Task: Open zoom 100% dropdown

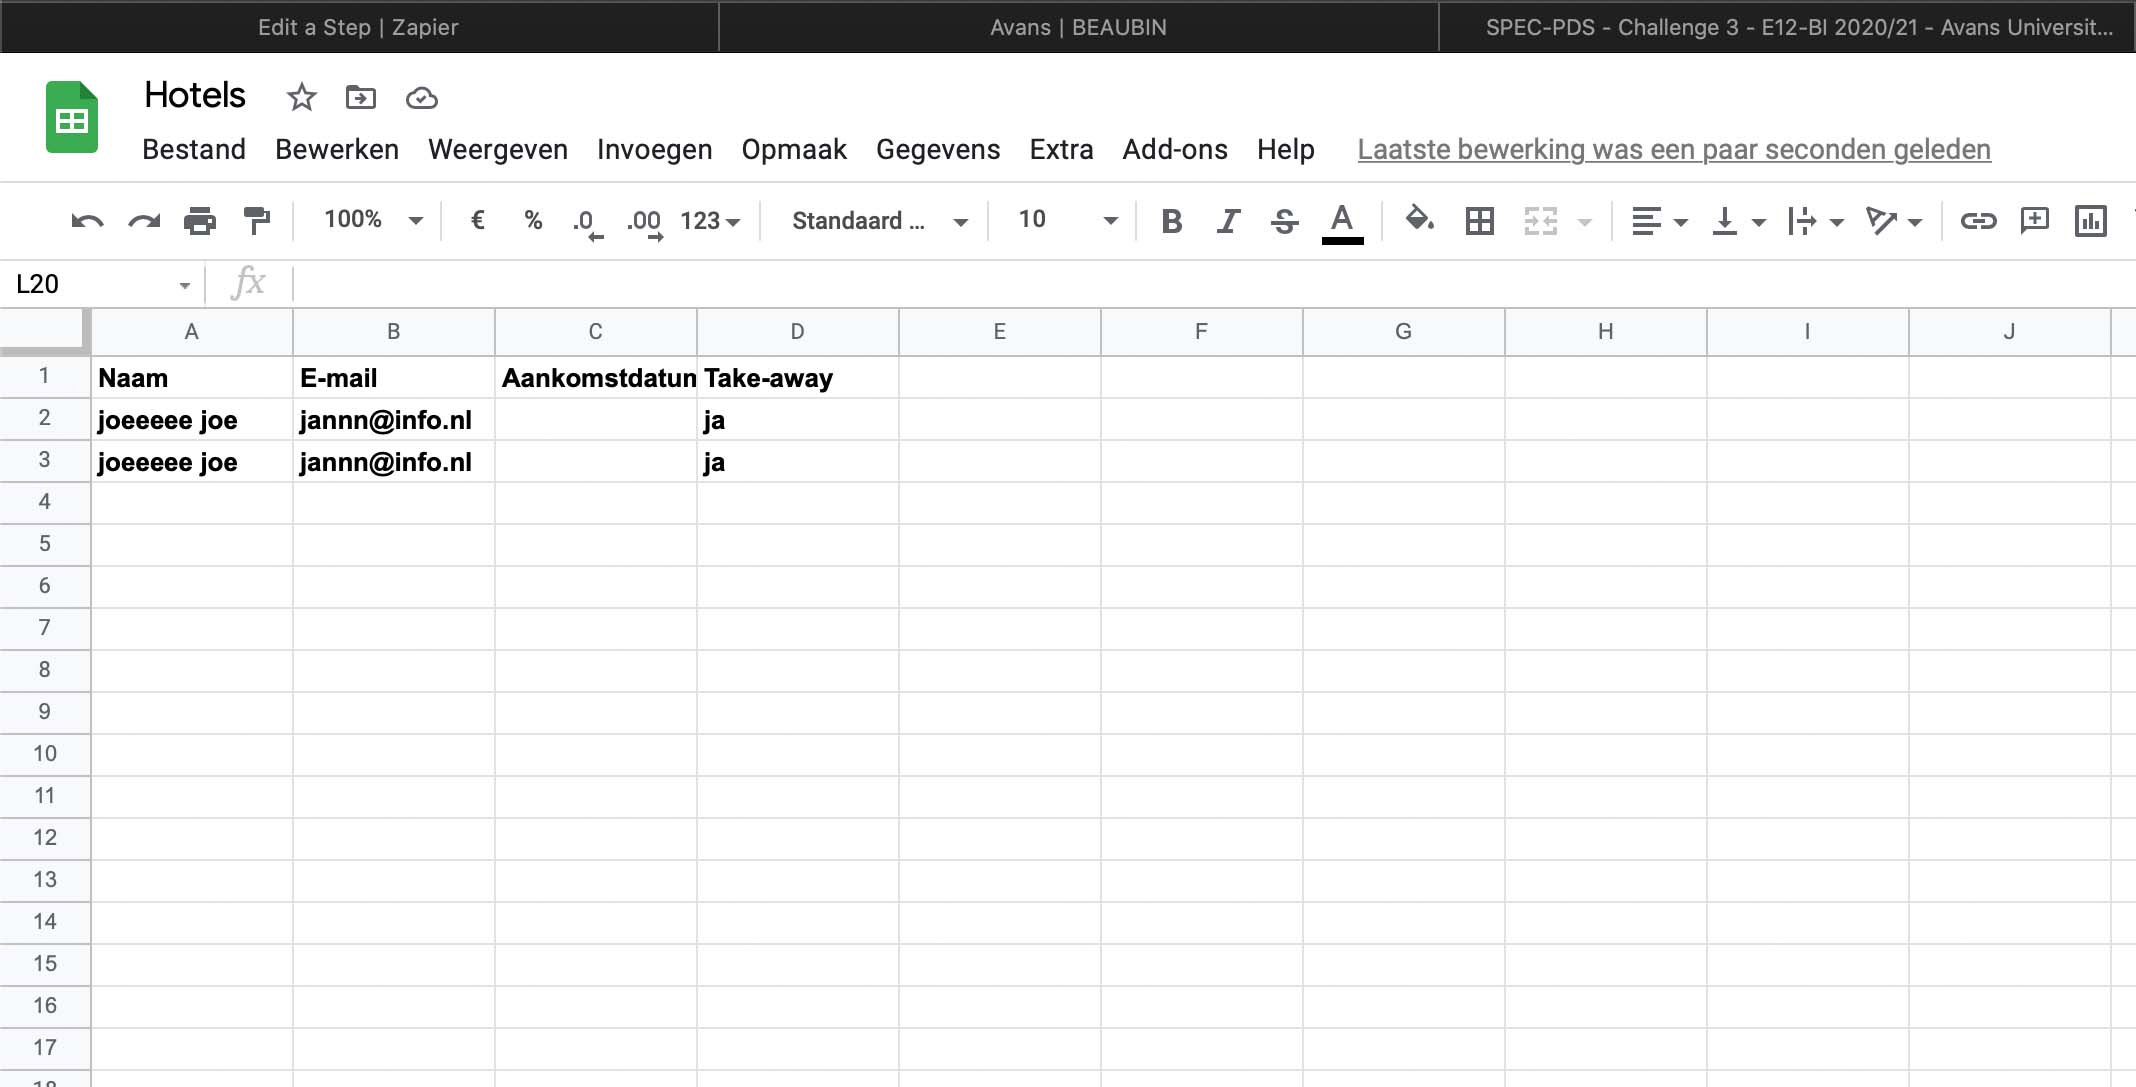Action: (373, 220)
